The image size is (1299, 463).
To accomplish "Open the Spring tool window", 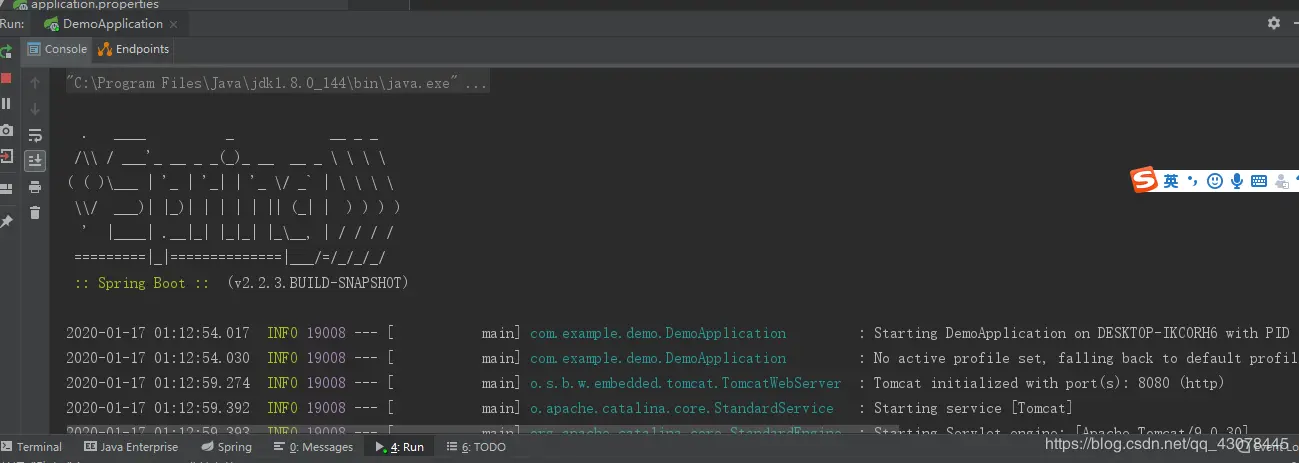I will pos(227,447).
